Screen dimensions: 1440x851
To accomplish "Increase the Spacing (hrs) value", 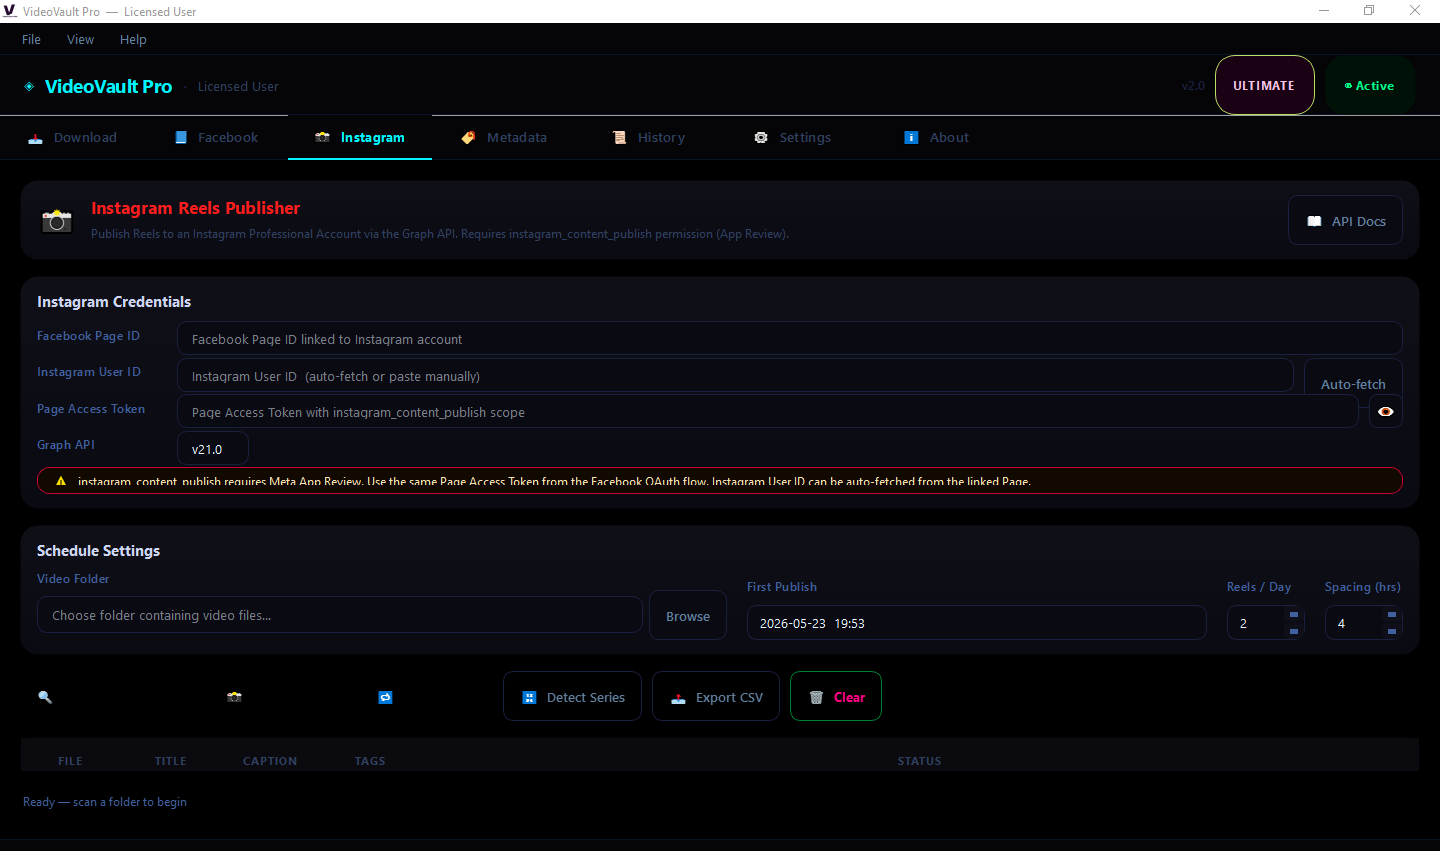I will (1392, 615).
